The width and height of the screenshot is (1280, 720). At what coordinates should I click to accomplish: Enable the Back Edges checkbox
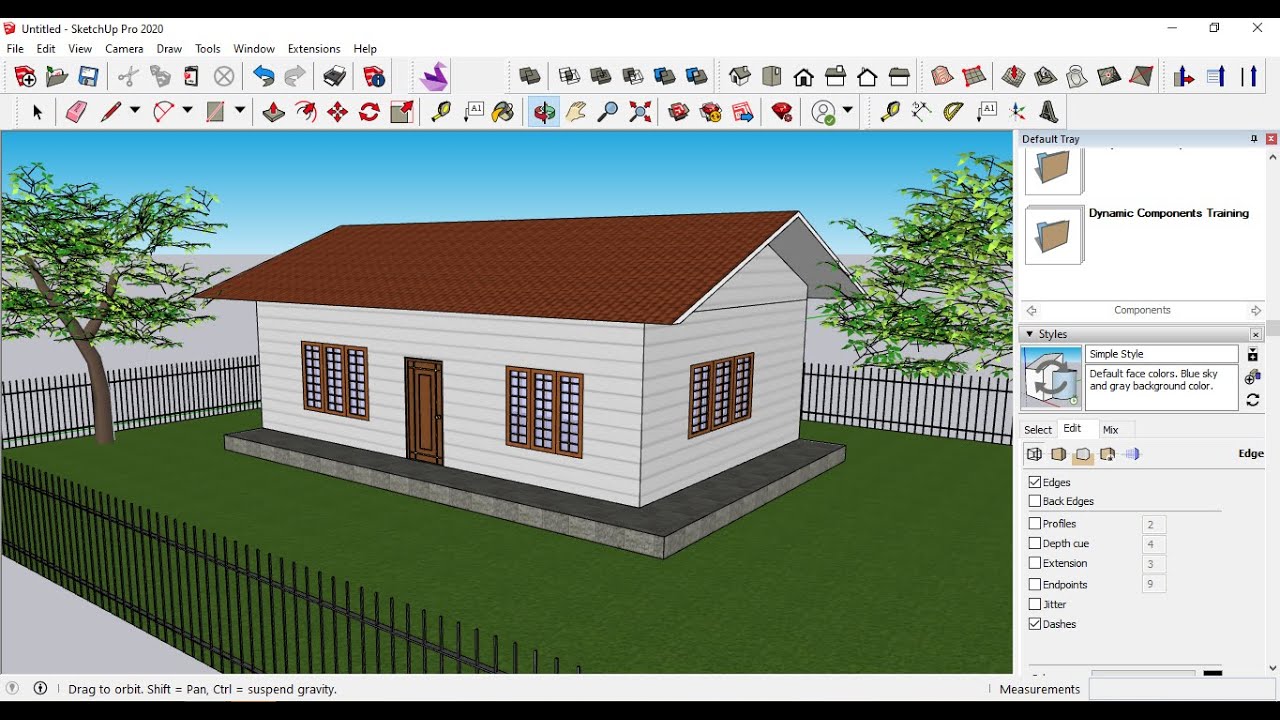(x=1035, y=501)
